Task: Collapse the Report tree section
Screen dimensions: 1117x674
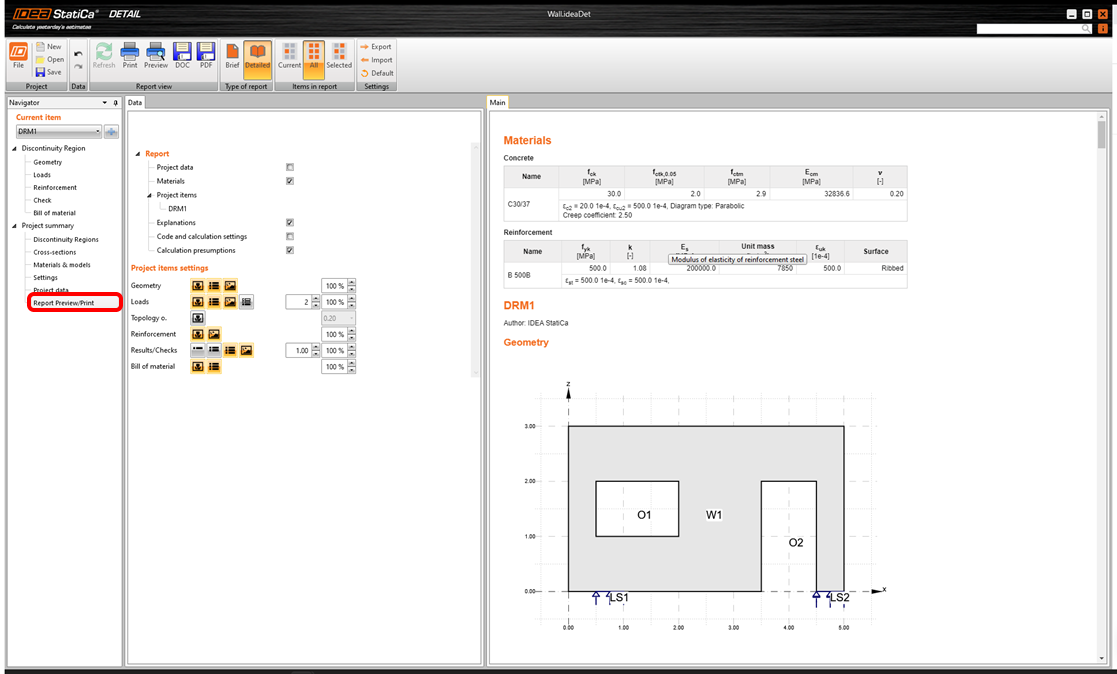Action: 137,154
